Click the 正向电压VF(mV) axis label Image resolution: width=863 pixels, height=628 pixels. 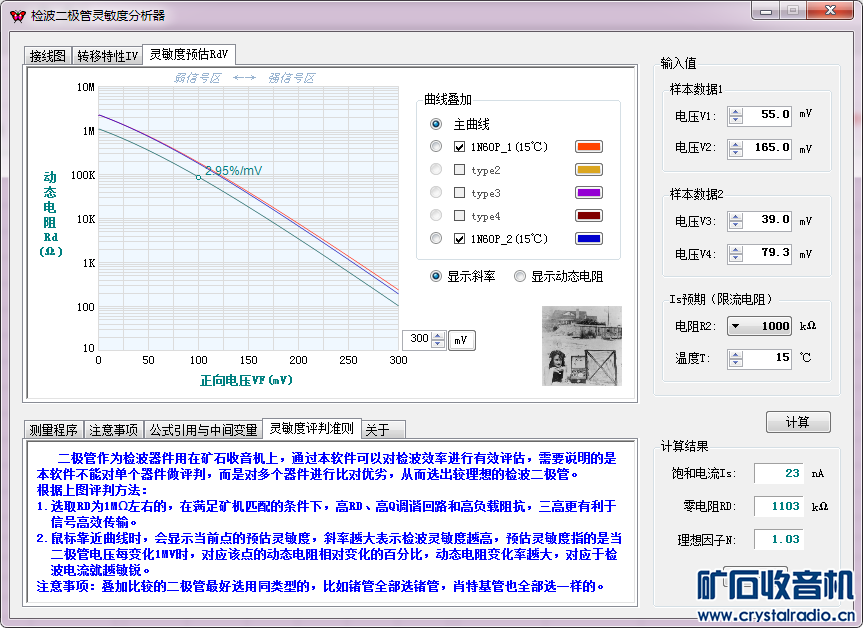point(246,380)
